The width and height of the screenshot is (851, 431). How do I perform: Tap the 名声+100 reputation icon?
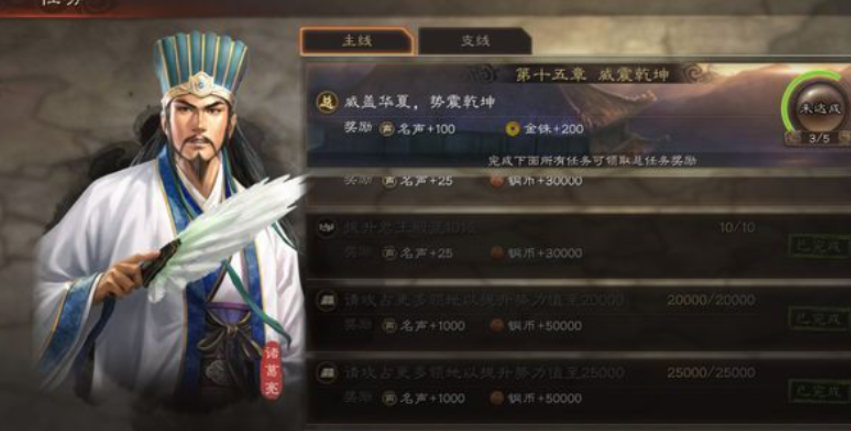tap(387, 129)
